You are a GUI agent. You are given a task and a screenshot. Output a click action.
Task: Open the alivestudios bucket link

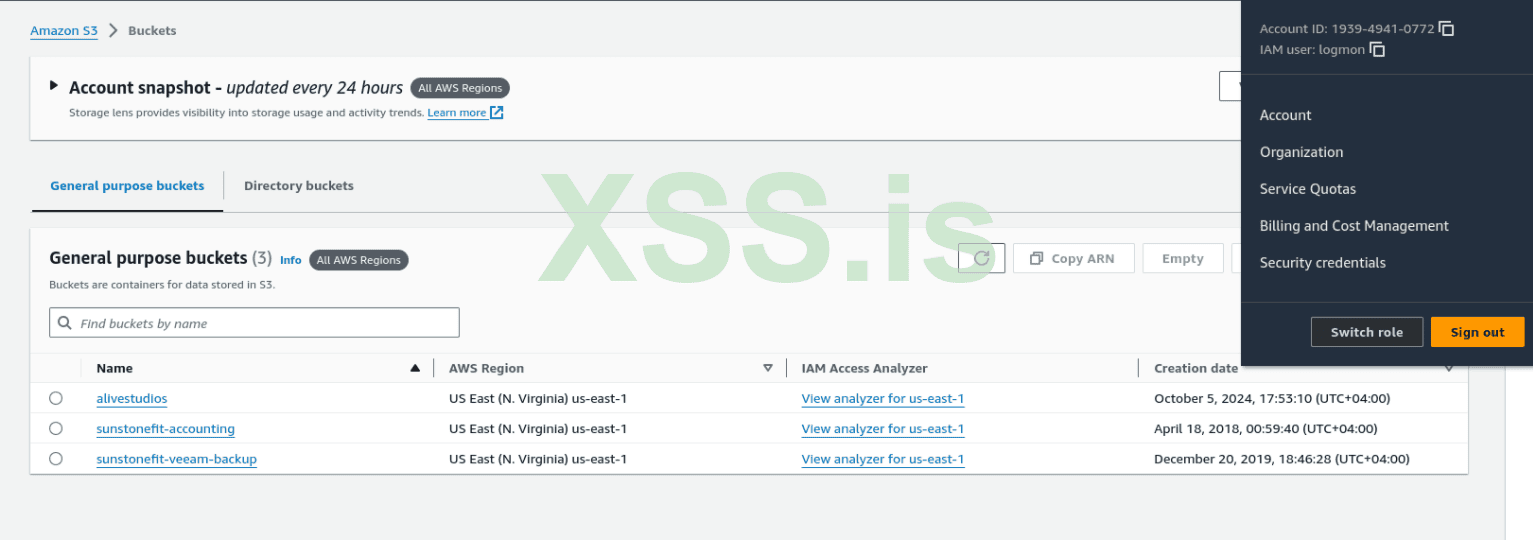click(x=132, y=398)
